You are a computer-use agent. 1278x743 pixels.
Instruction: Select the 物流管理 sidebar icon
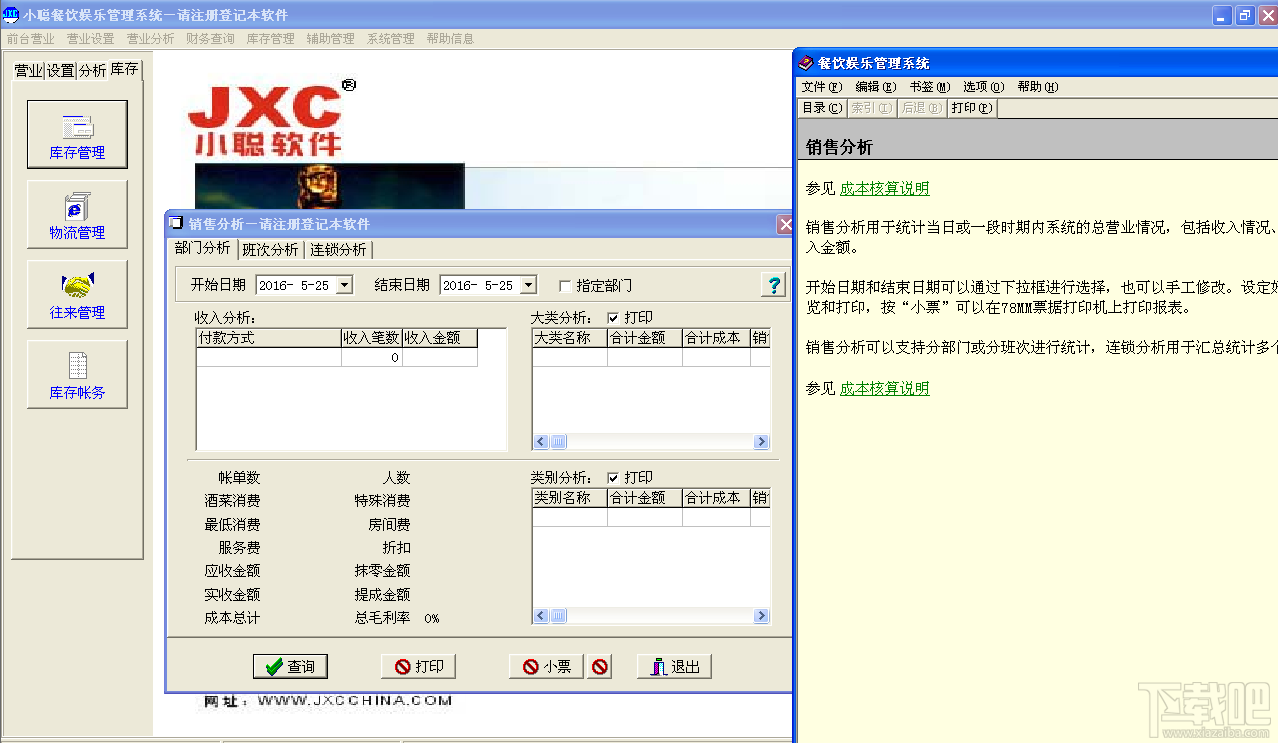pos(77,213)
